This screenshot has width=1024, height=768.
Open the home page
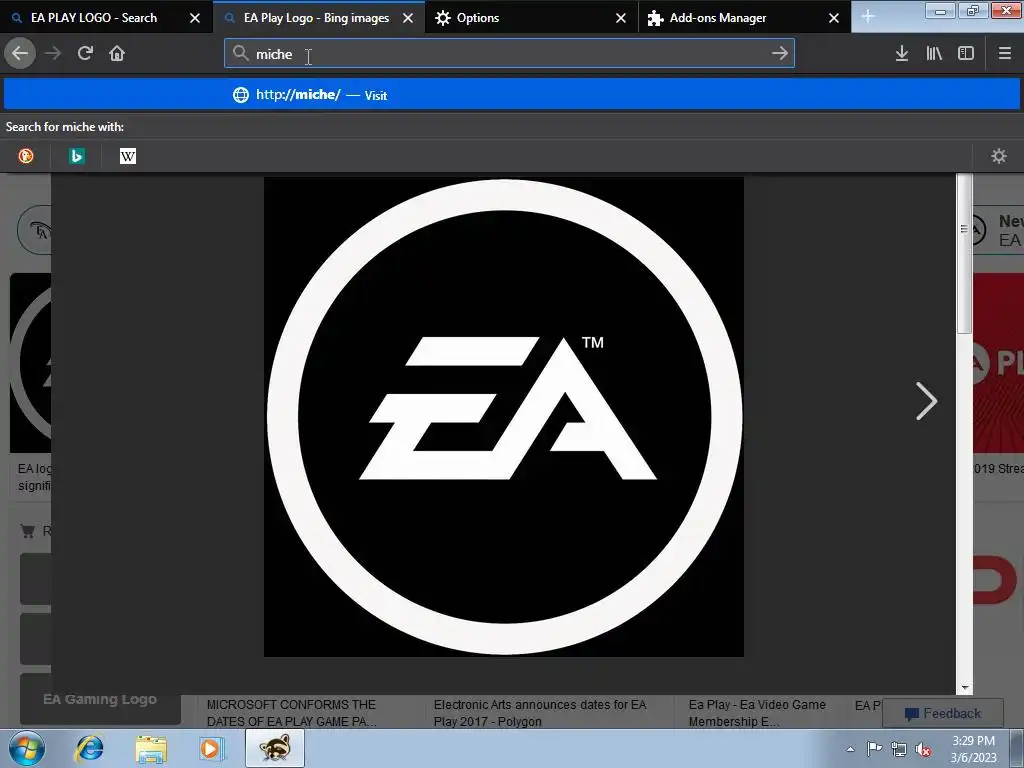[117, 54]
